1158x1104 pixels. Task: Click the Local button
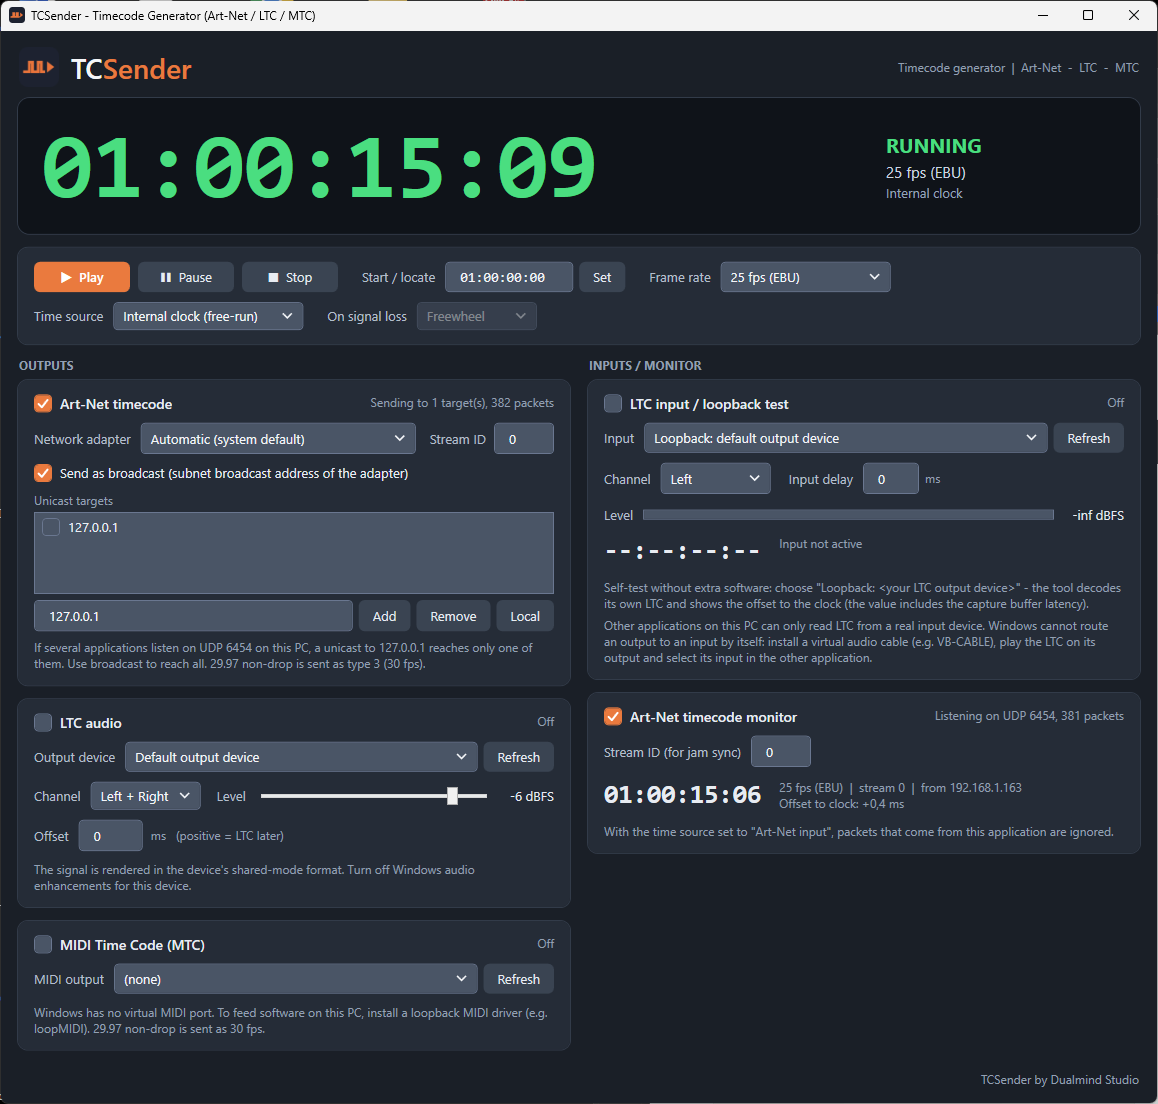coord(525,616)
